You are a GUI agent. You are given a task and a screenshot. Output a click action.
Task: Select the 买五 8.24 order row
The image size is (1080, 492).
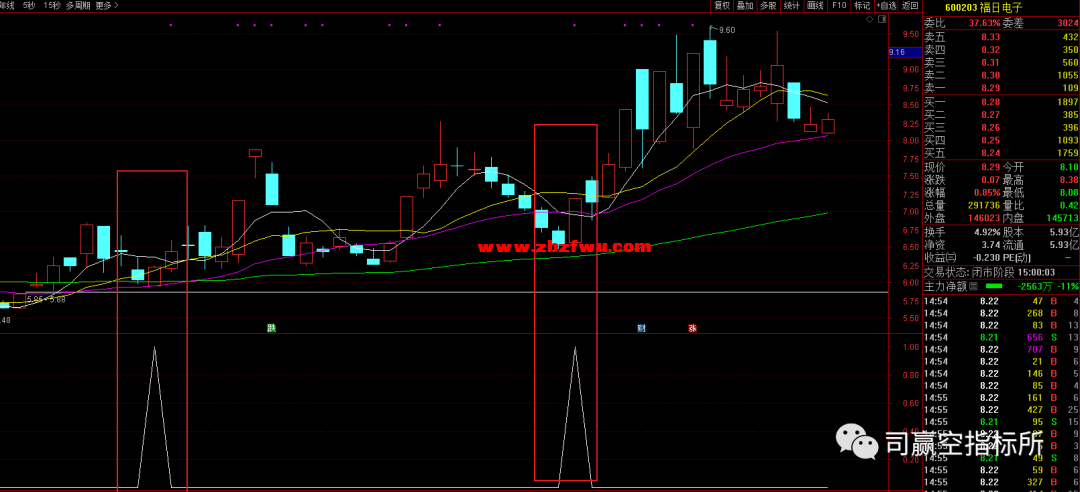1001,153
